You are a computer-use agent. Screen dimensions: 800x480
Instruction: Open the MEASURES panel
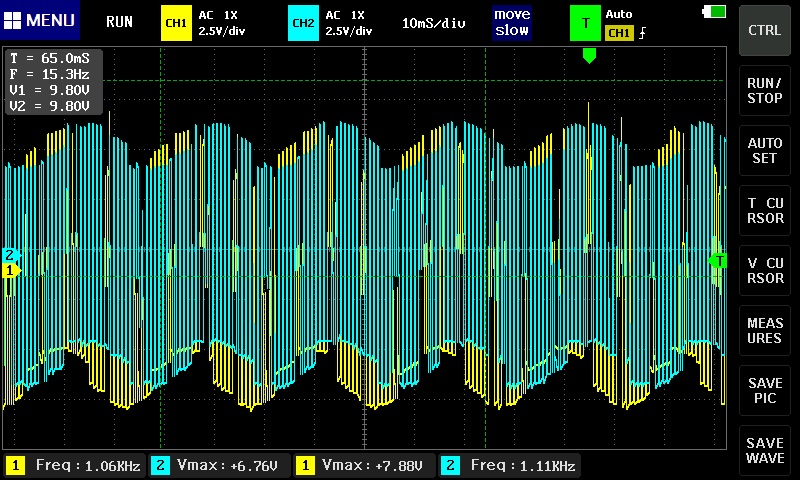[x=765, y=331]
